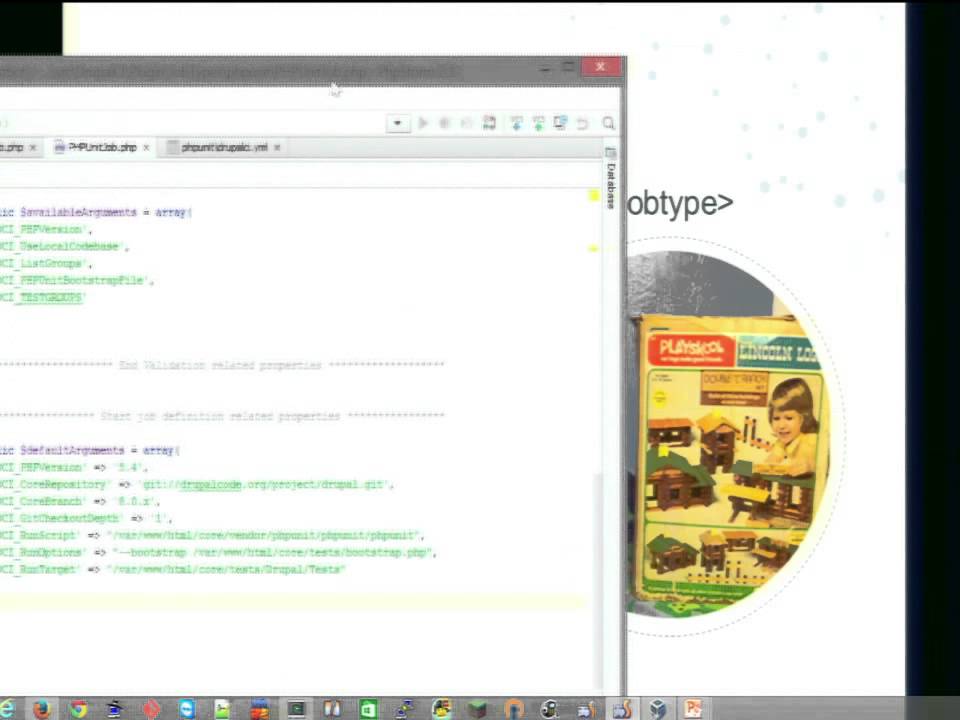
Task: Click the DCI_CoreRepository git URL line
Action: [197, 484]
